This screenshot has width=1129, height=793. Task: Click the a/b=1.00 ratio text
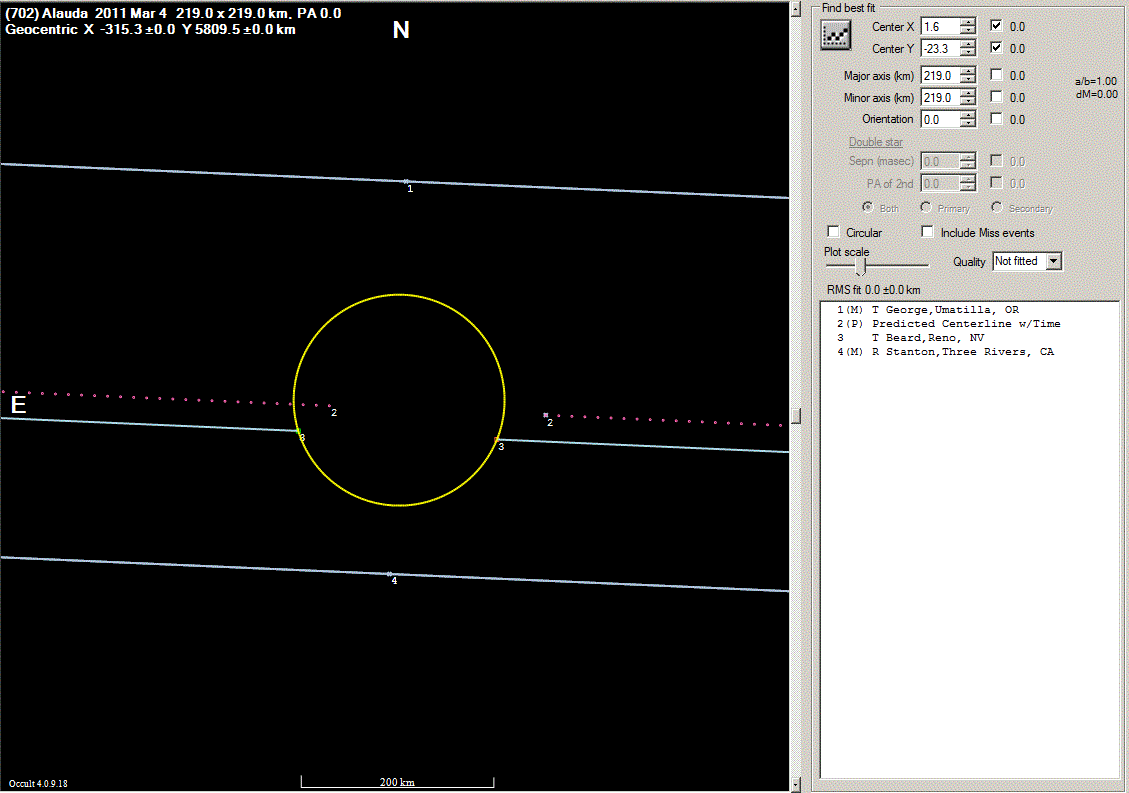(x=1096, y=81)
